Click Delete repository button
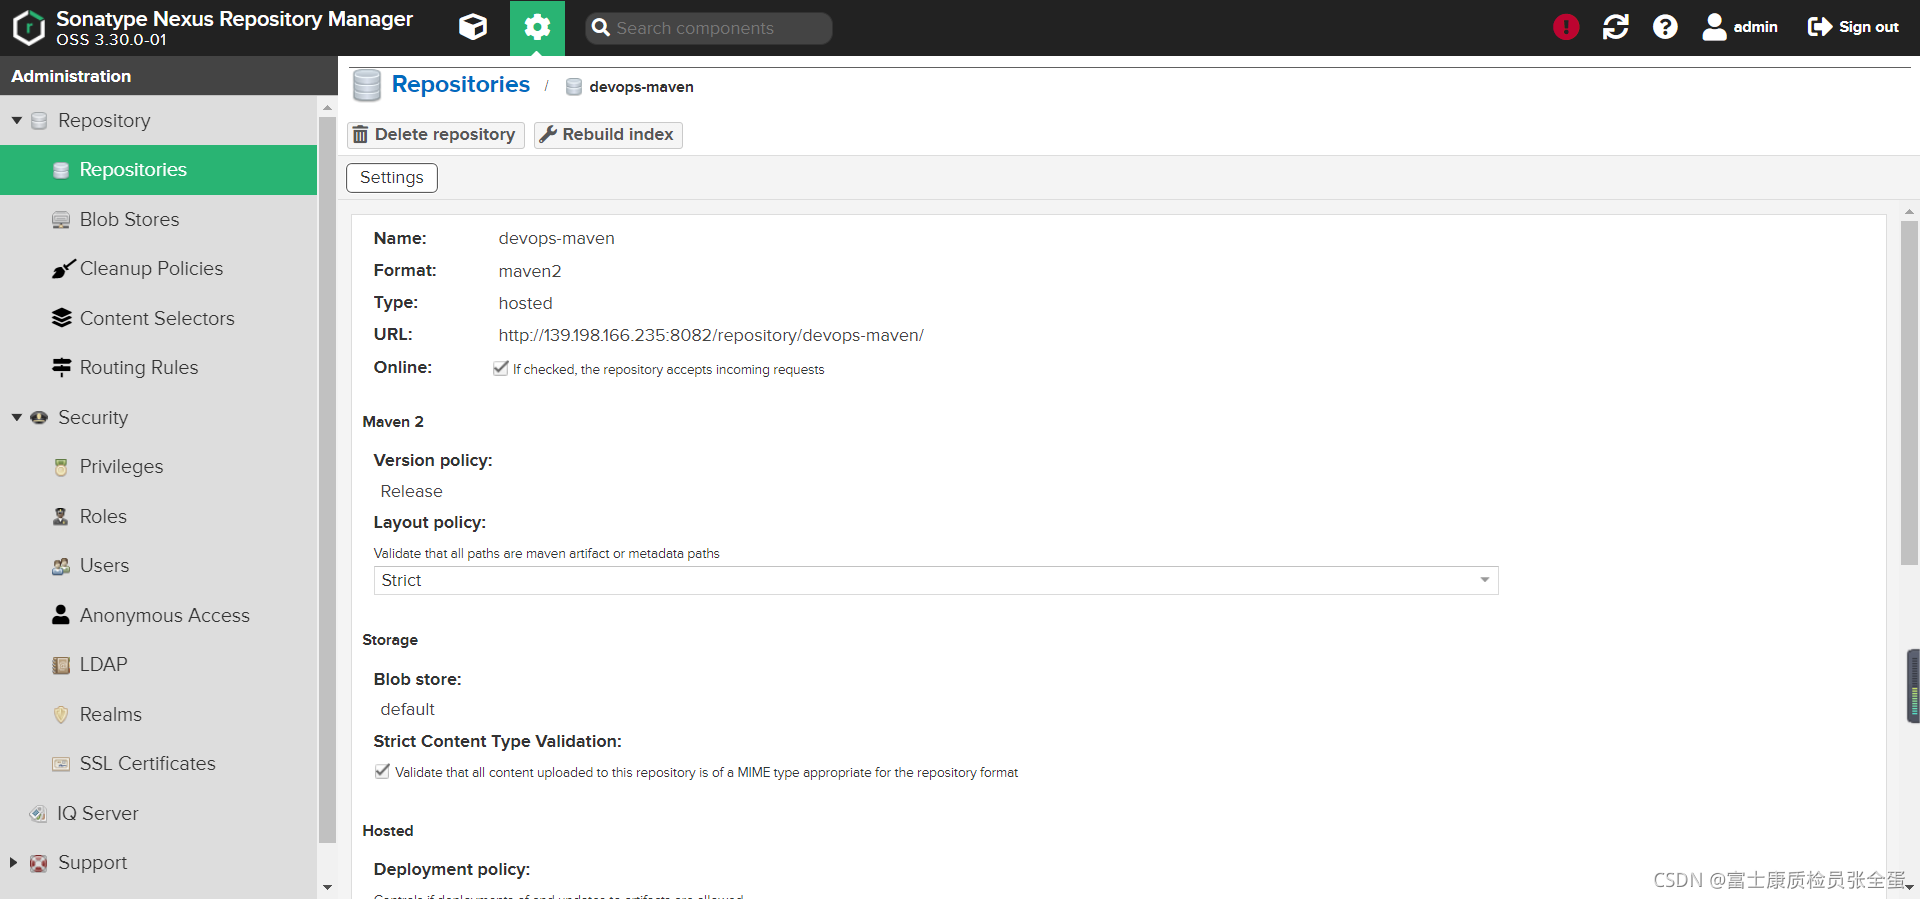Image resolution: width=1920 pixels, height=899 pixels. (x=435, y=135)
